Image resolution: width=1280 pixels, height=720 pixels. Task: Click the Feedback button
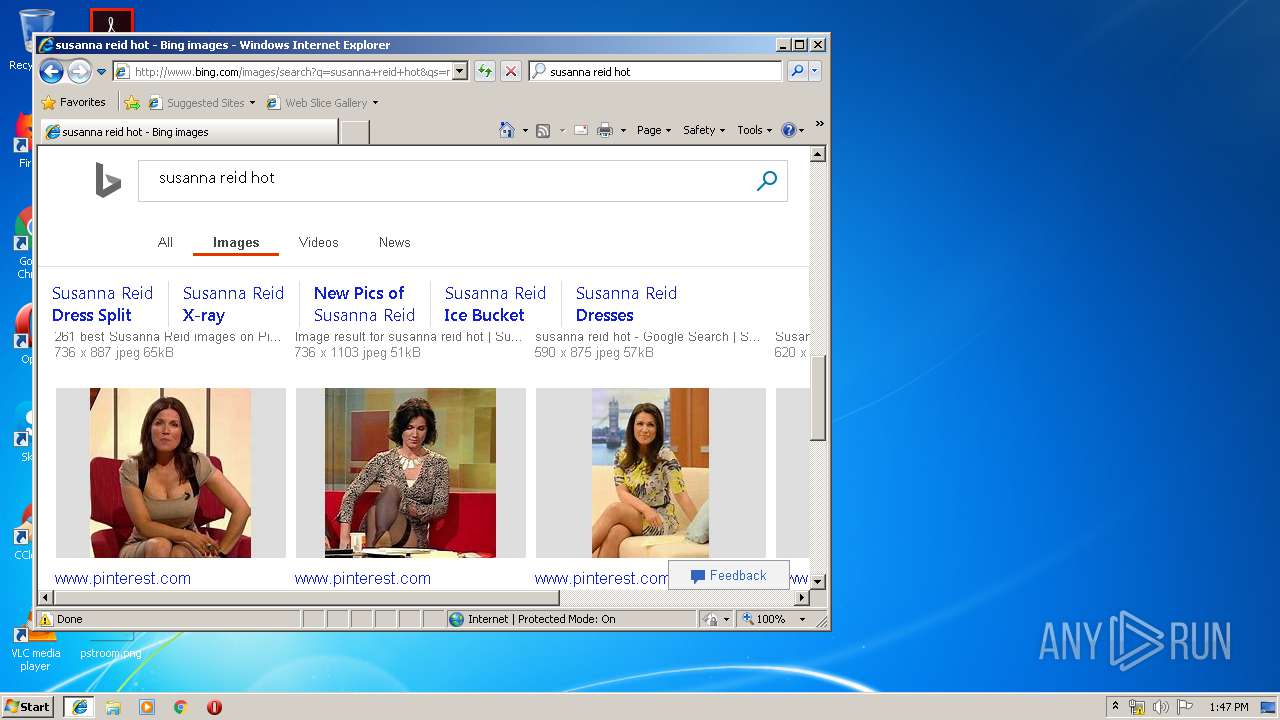coord(728,575)
